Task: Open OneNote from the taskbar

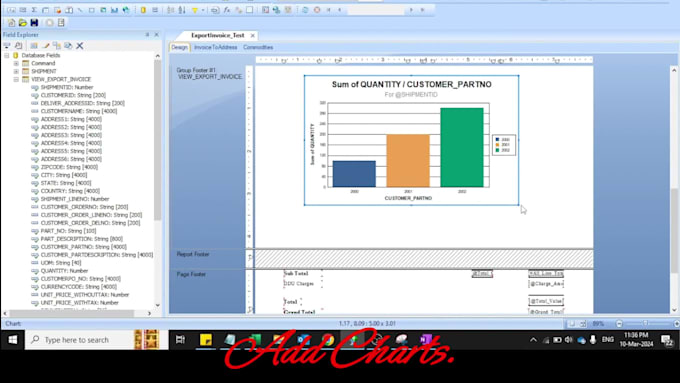Action: pyautogui.click(x=426, y=340)
